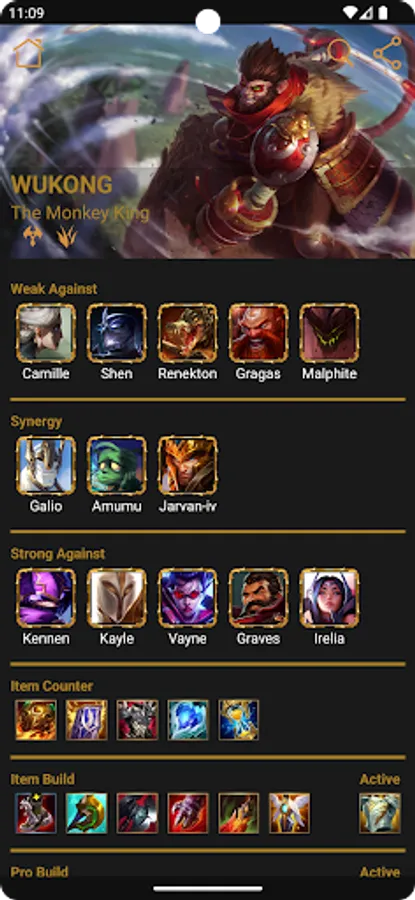Tap the share icon
This screenshot has width=415, height=900.
(387, 53)
